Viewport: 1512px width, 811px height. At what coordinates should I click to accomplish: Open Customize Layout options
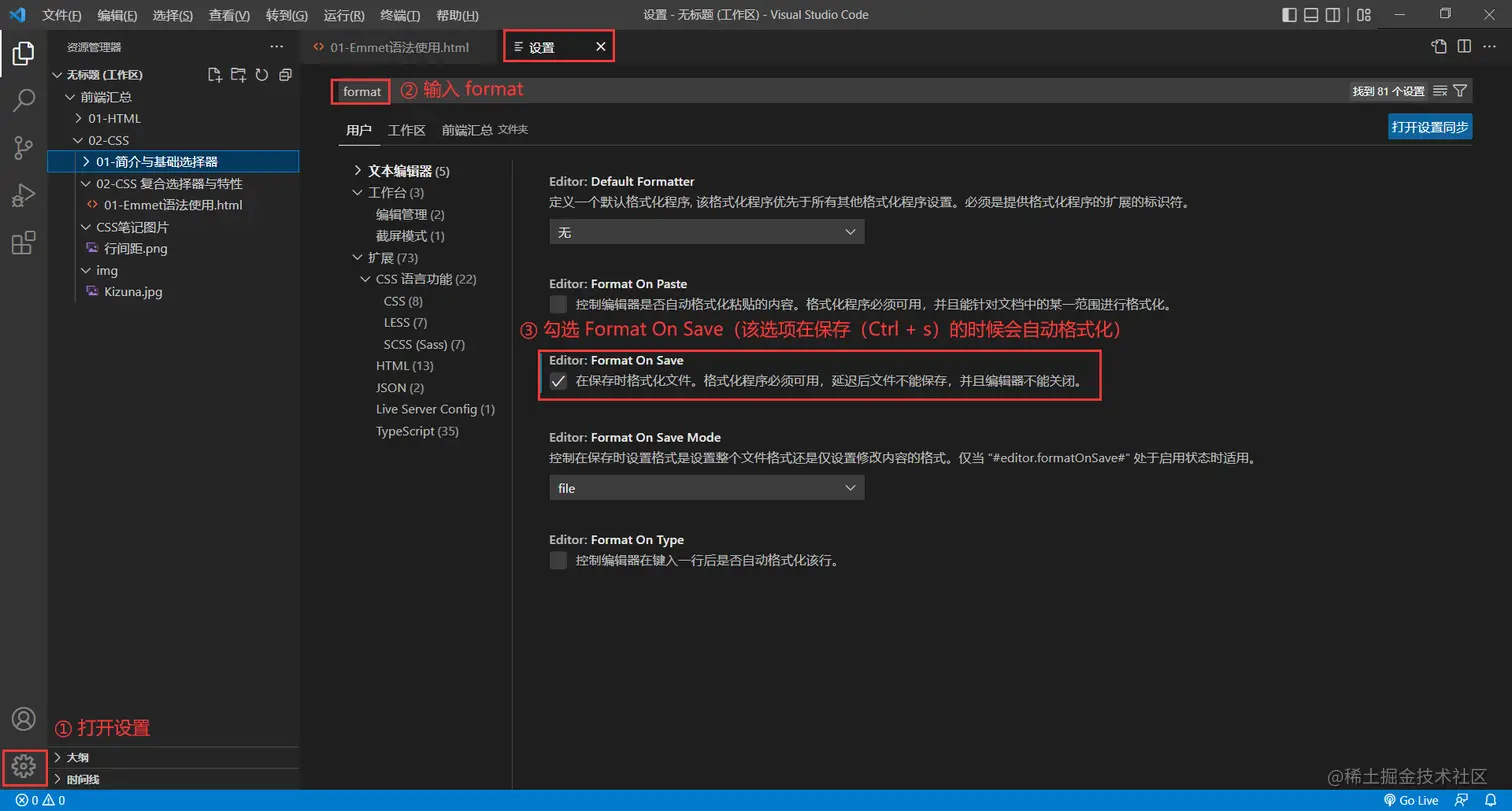click(1362, 15)
